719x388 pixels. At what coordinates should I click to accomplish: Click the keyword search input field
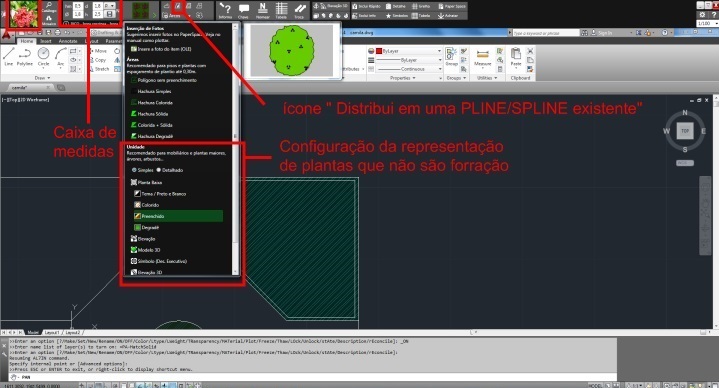546,33
